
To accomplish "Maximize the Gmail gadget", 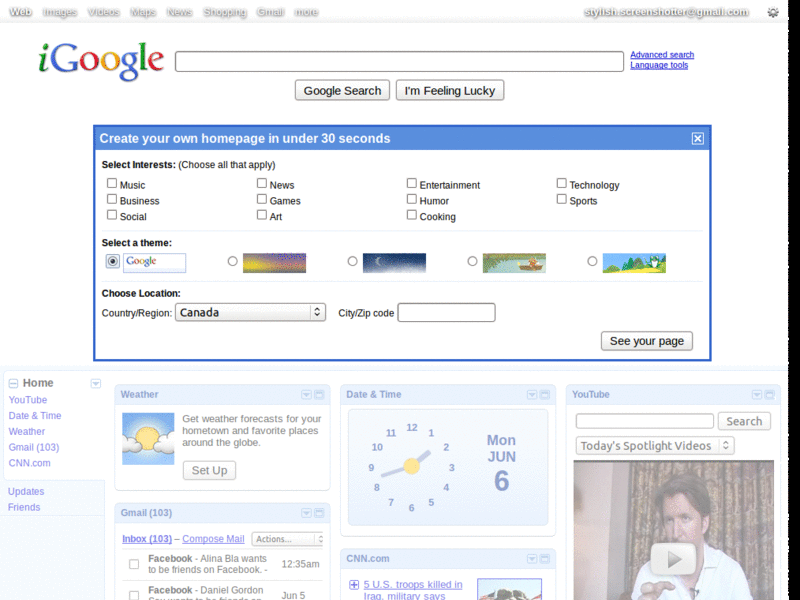I will (319, 513).
